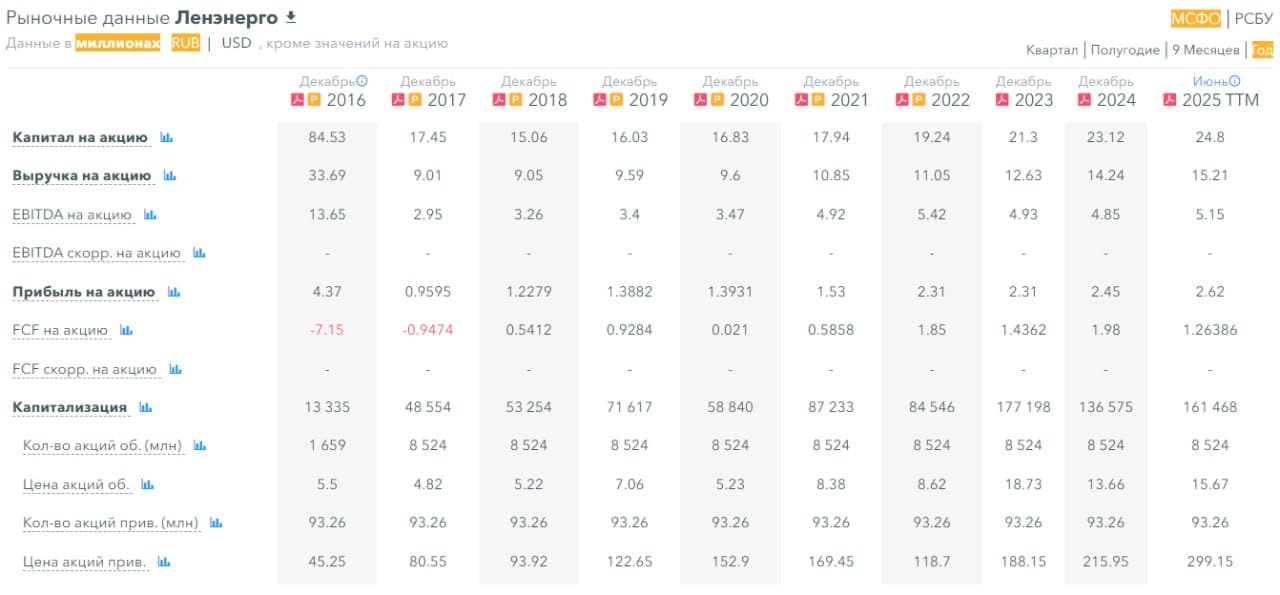Switch currency display to USD
The width and height of the screenshot is (1280, 595).
(x=234, y=43)
